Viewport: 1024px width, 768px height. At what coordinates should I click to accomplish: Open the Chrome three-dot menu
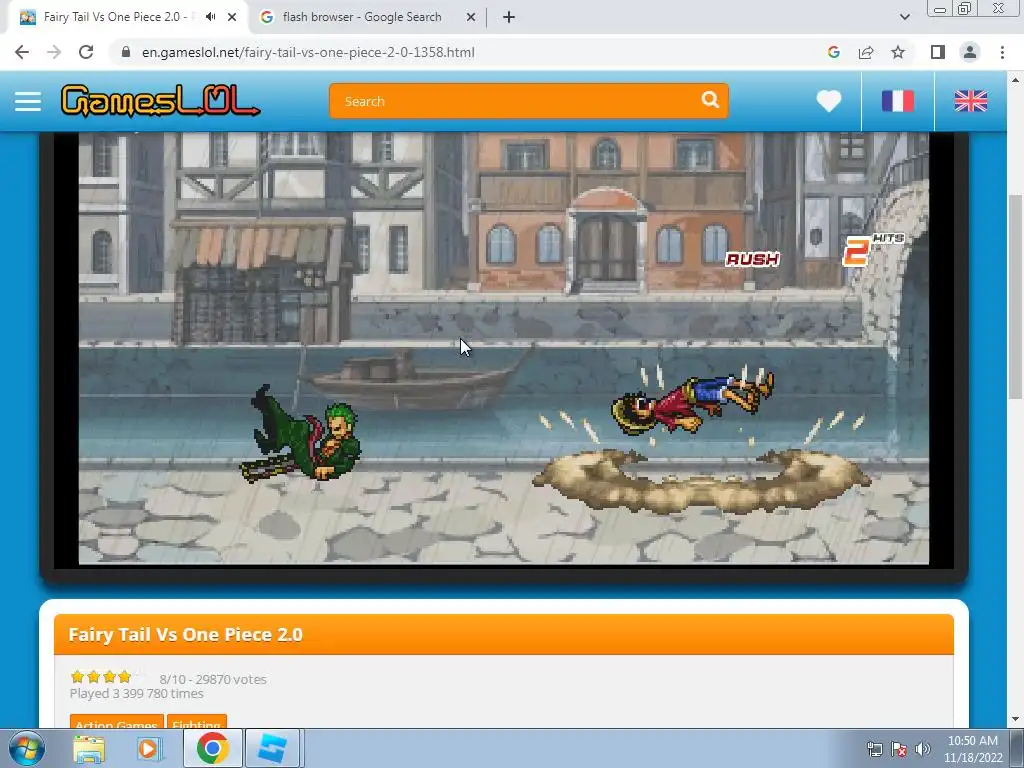point(1002,52)
